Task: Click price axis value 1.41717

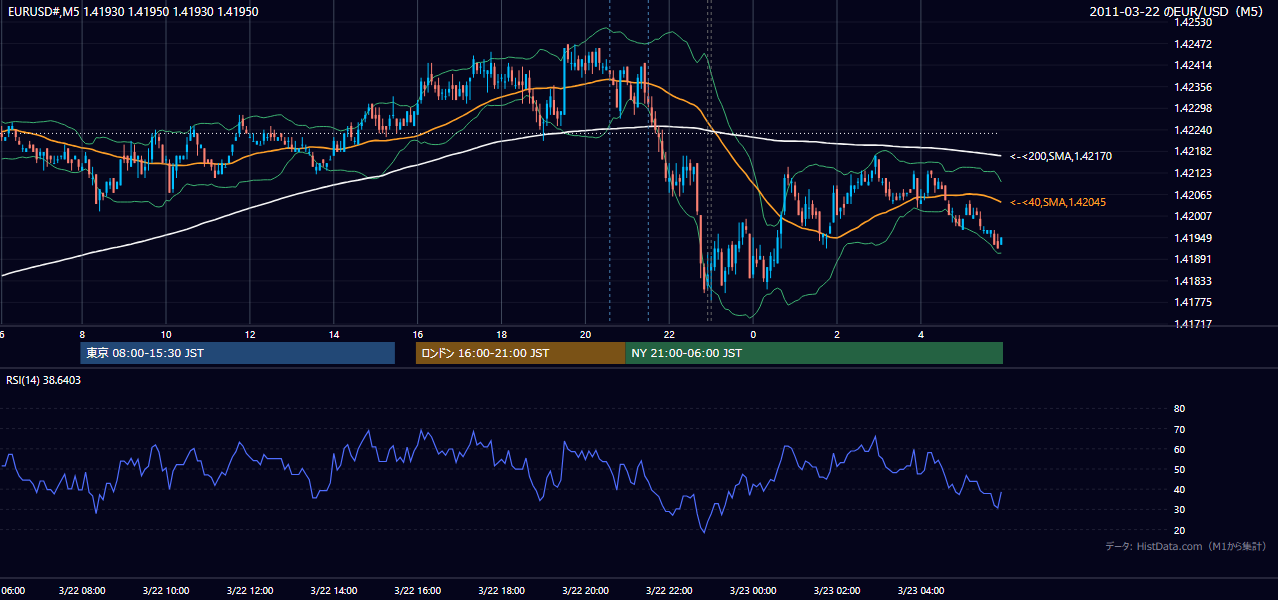Action: (x=1194, y=324)
